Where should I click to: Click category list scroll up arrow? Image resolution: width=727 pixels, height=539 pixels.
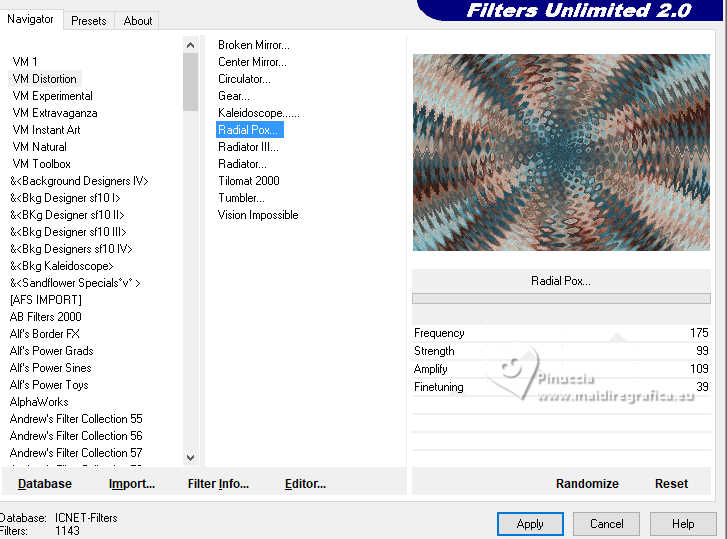point(190,45)
